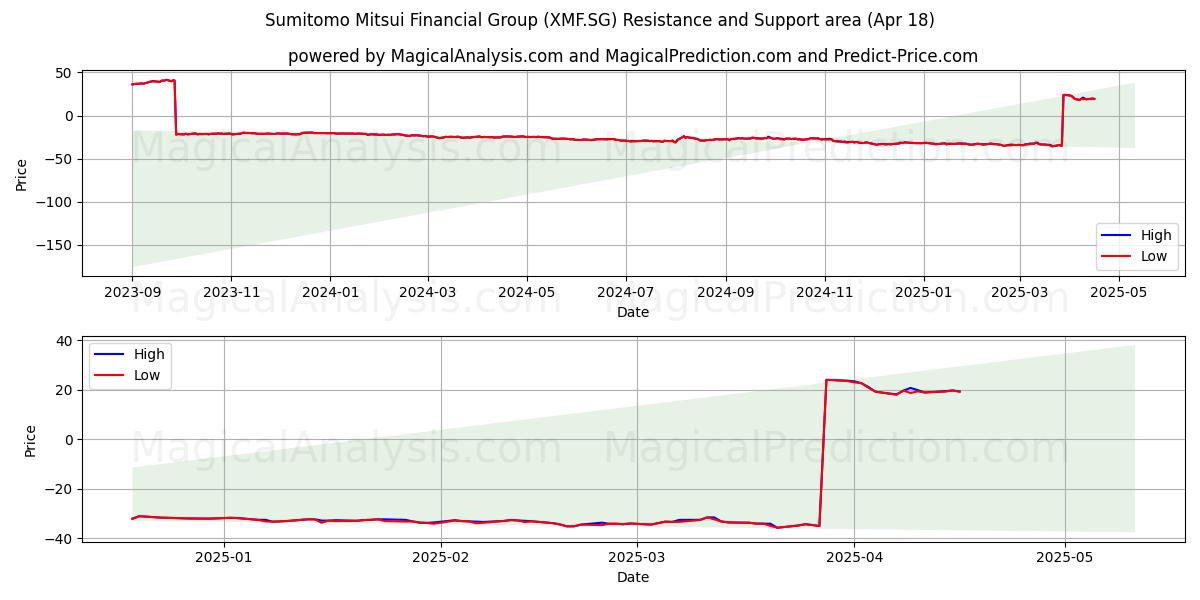Viewport: 1200px width, 600px height.
Task: Click the 2023-11 date tick label
Action: pos(231,293)
